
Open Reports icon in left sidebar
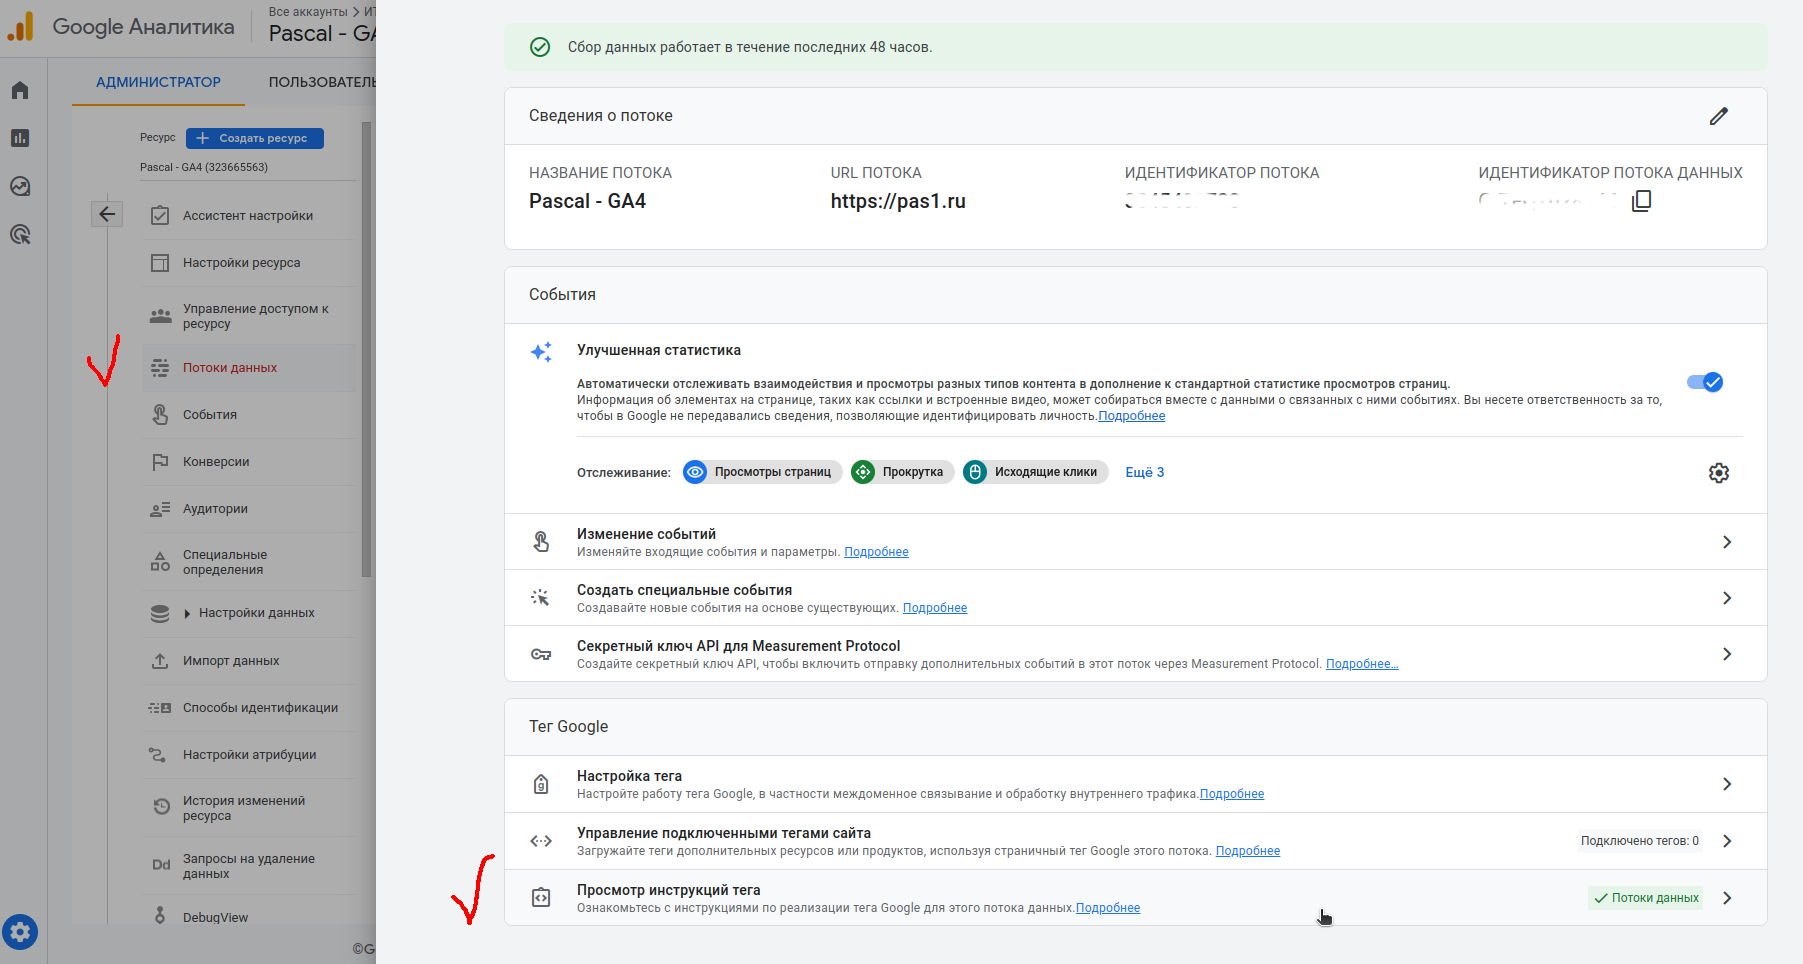click(20, 138)
